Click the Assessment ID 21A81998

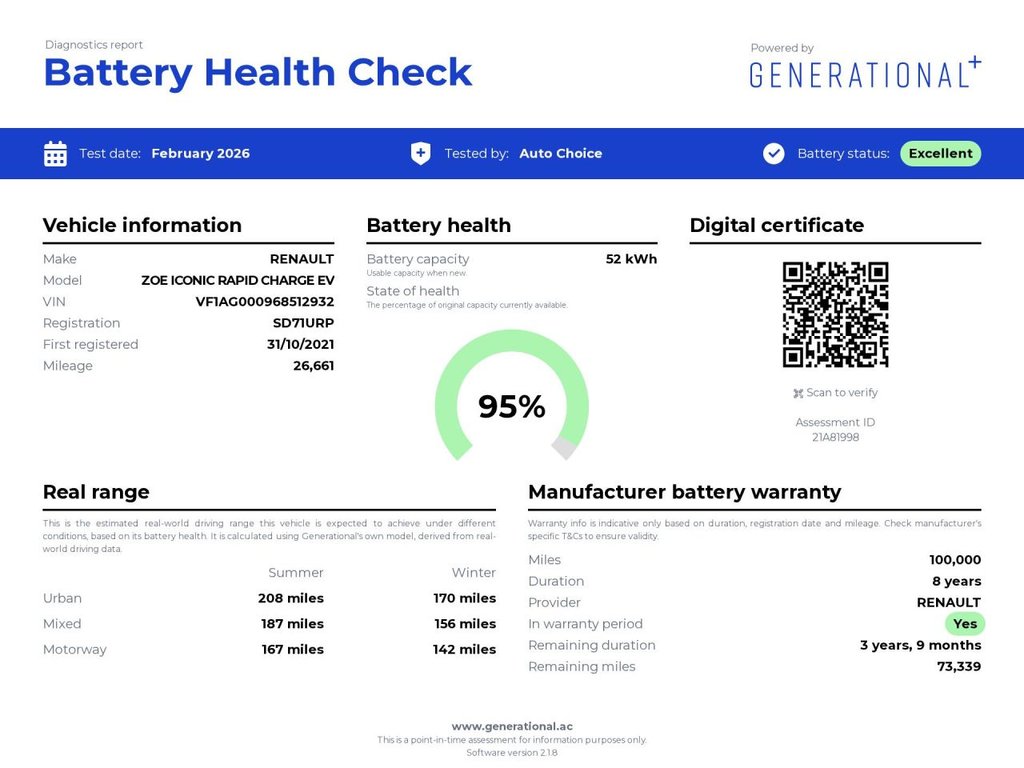pyautogui.click(x=835, y=437)
